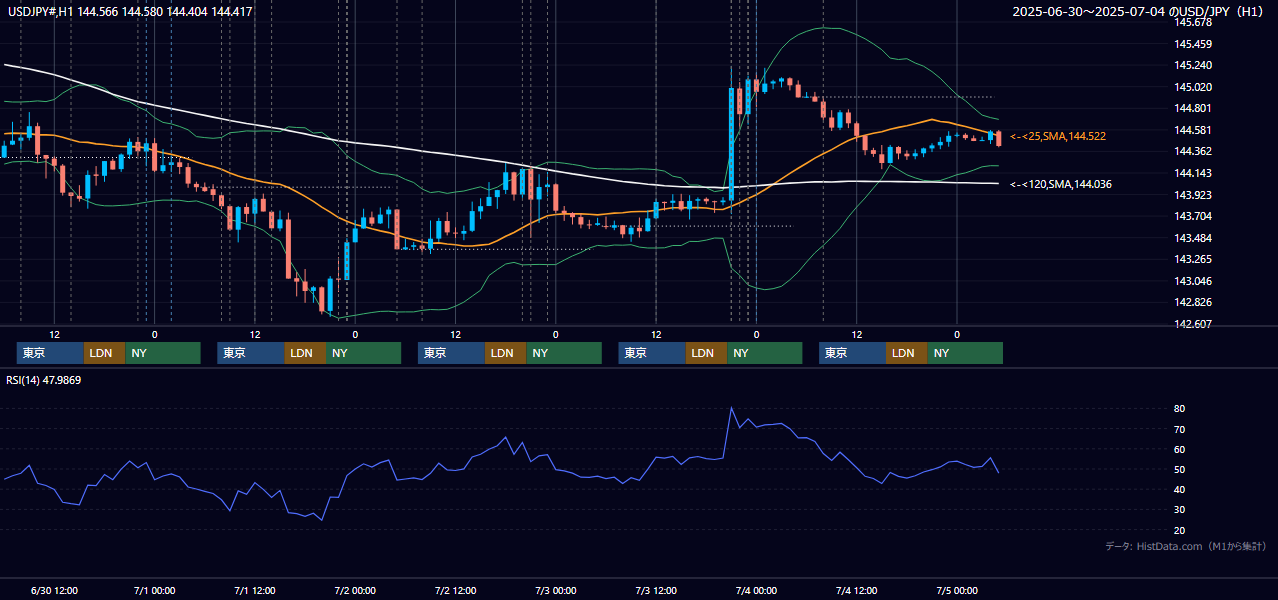
Task: Click the white <-<120,SMA,144.036 label
Action: [1061, 184]
